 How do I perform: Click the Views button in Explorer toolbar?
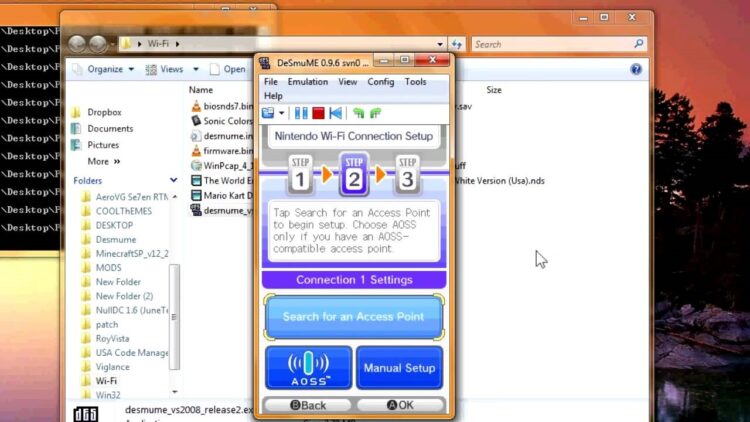click(165, 69)
